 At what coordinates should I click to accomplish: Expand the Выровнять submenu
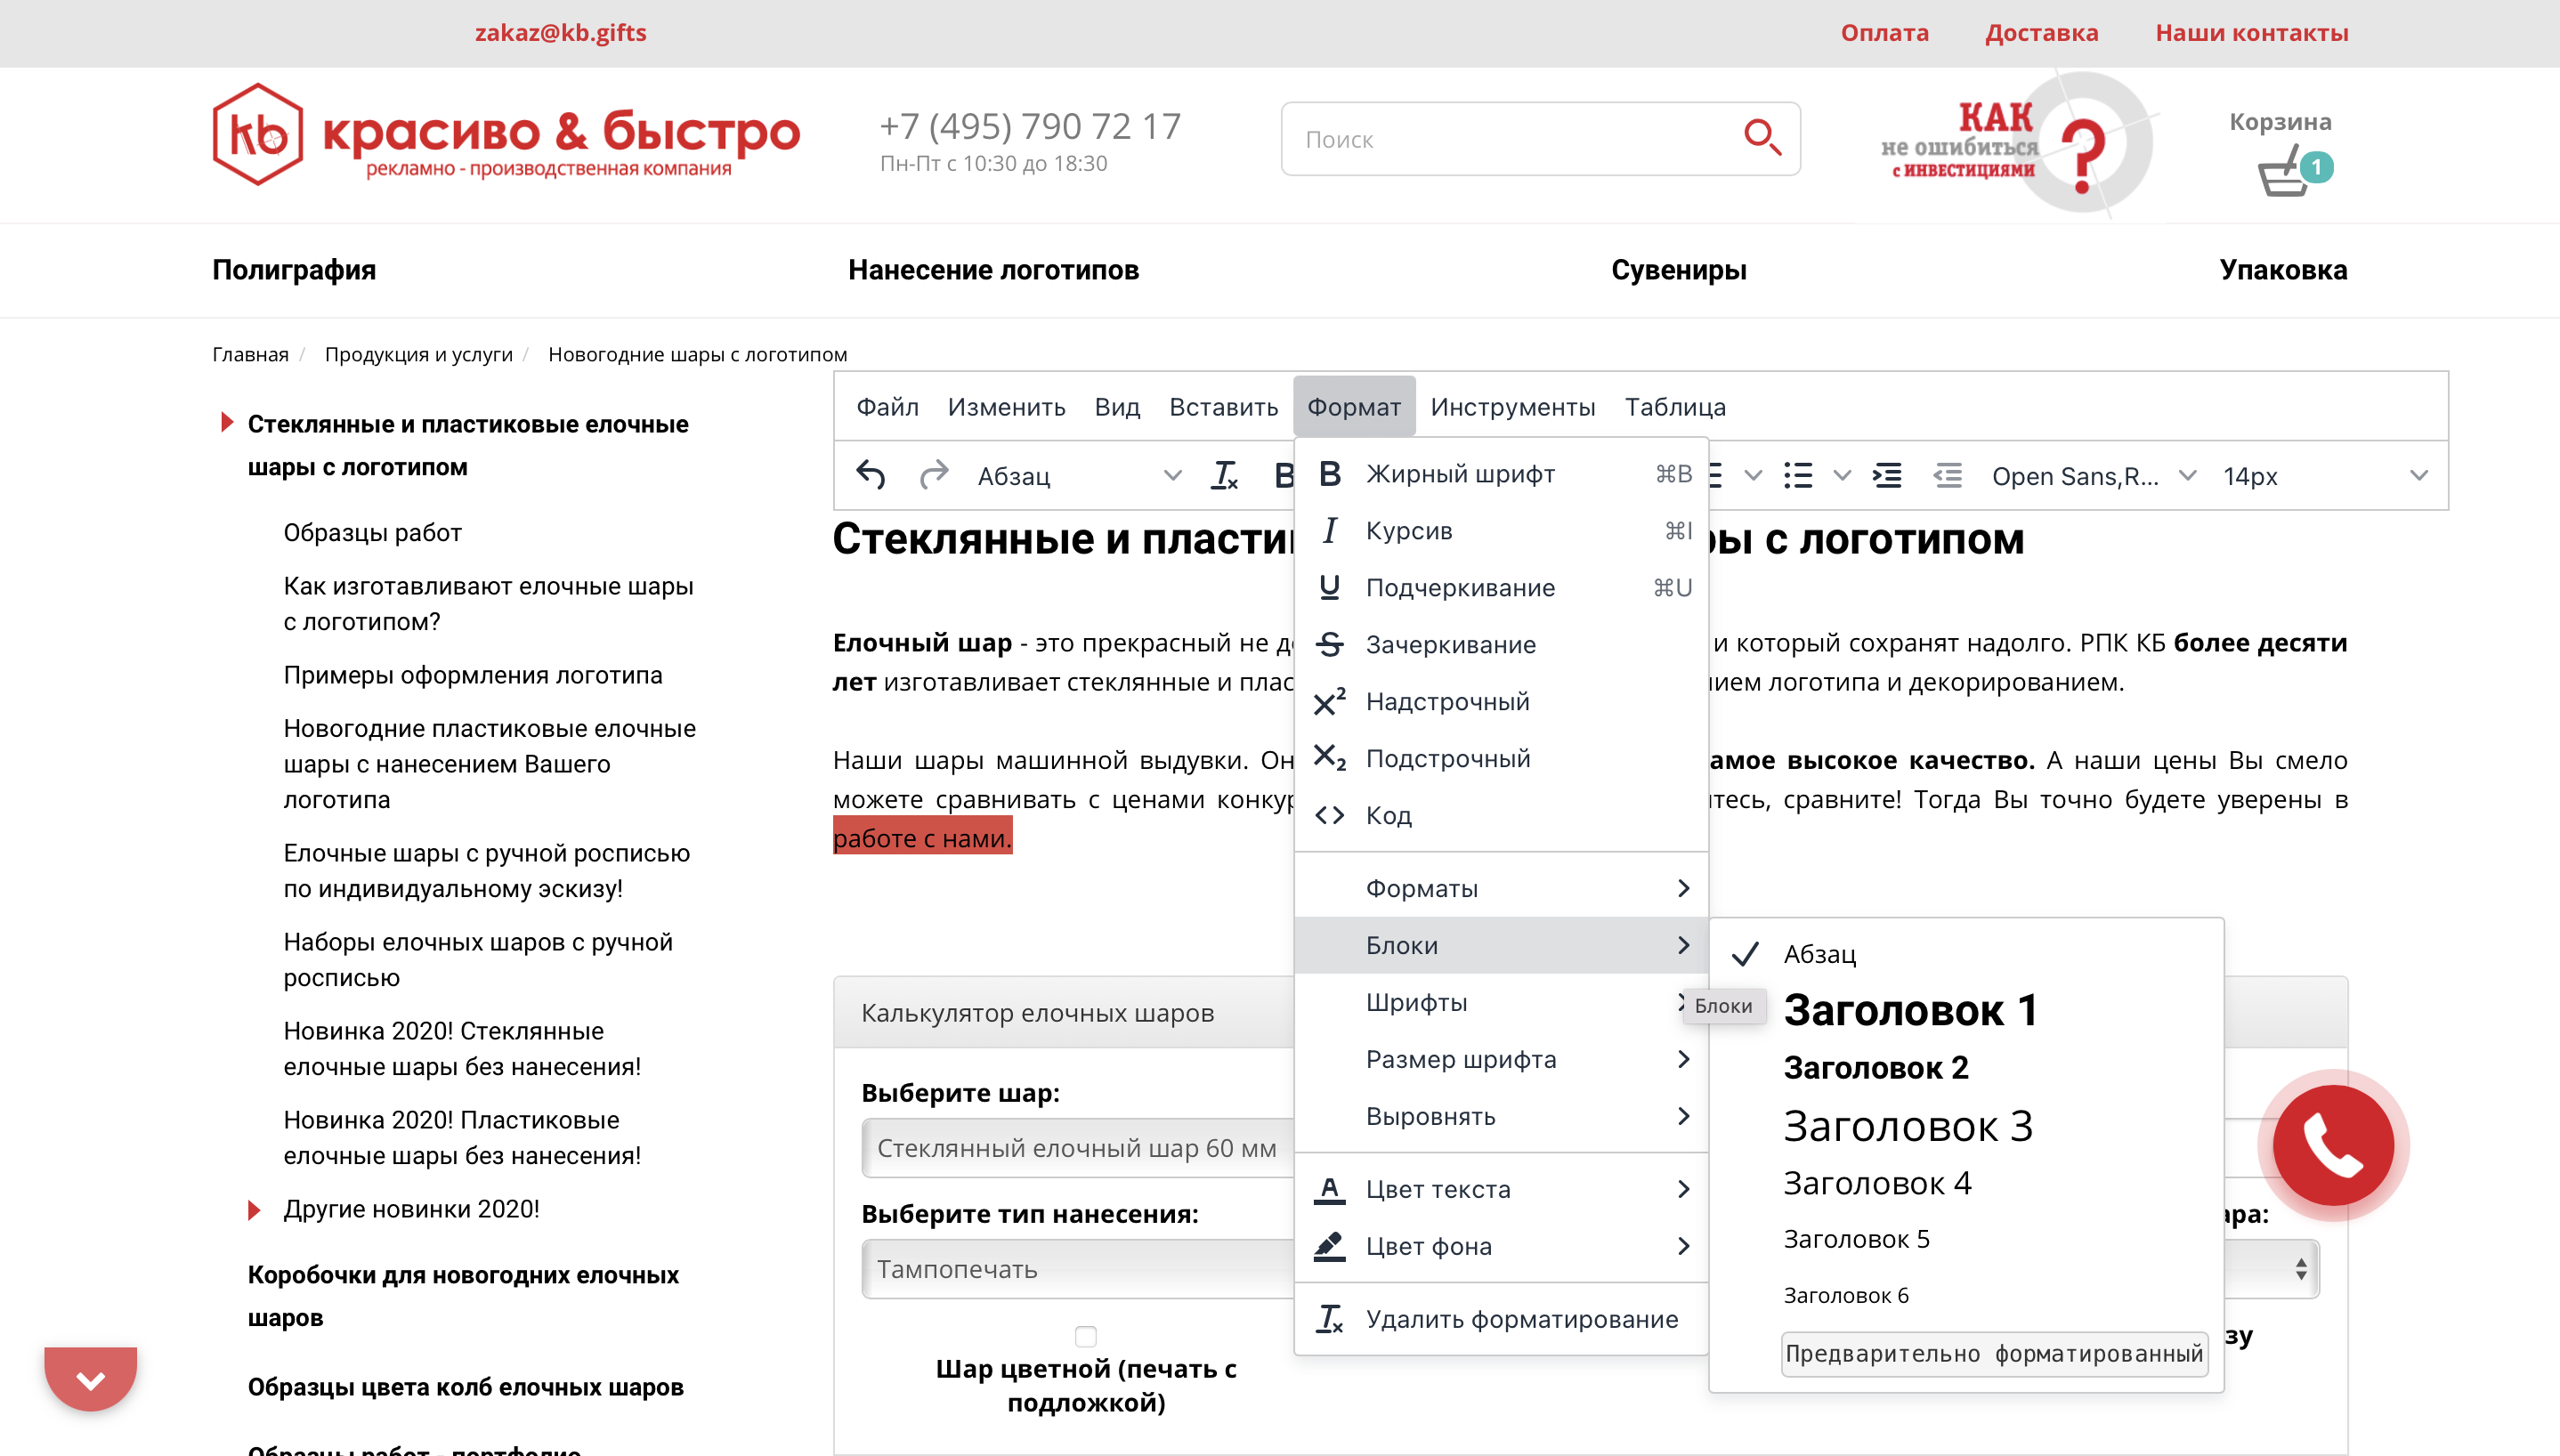[x=1501, y=1117]
